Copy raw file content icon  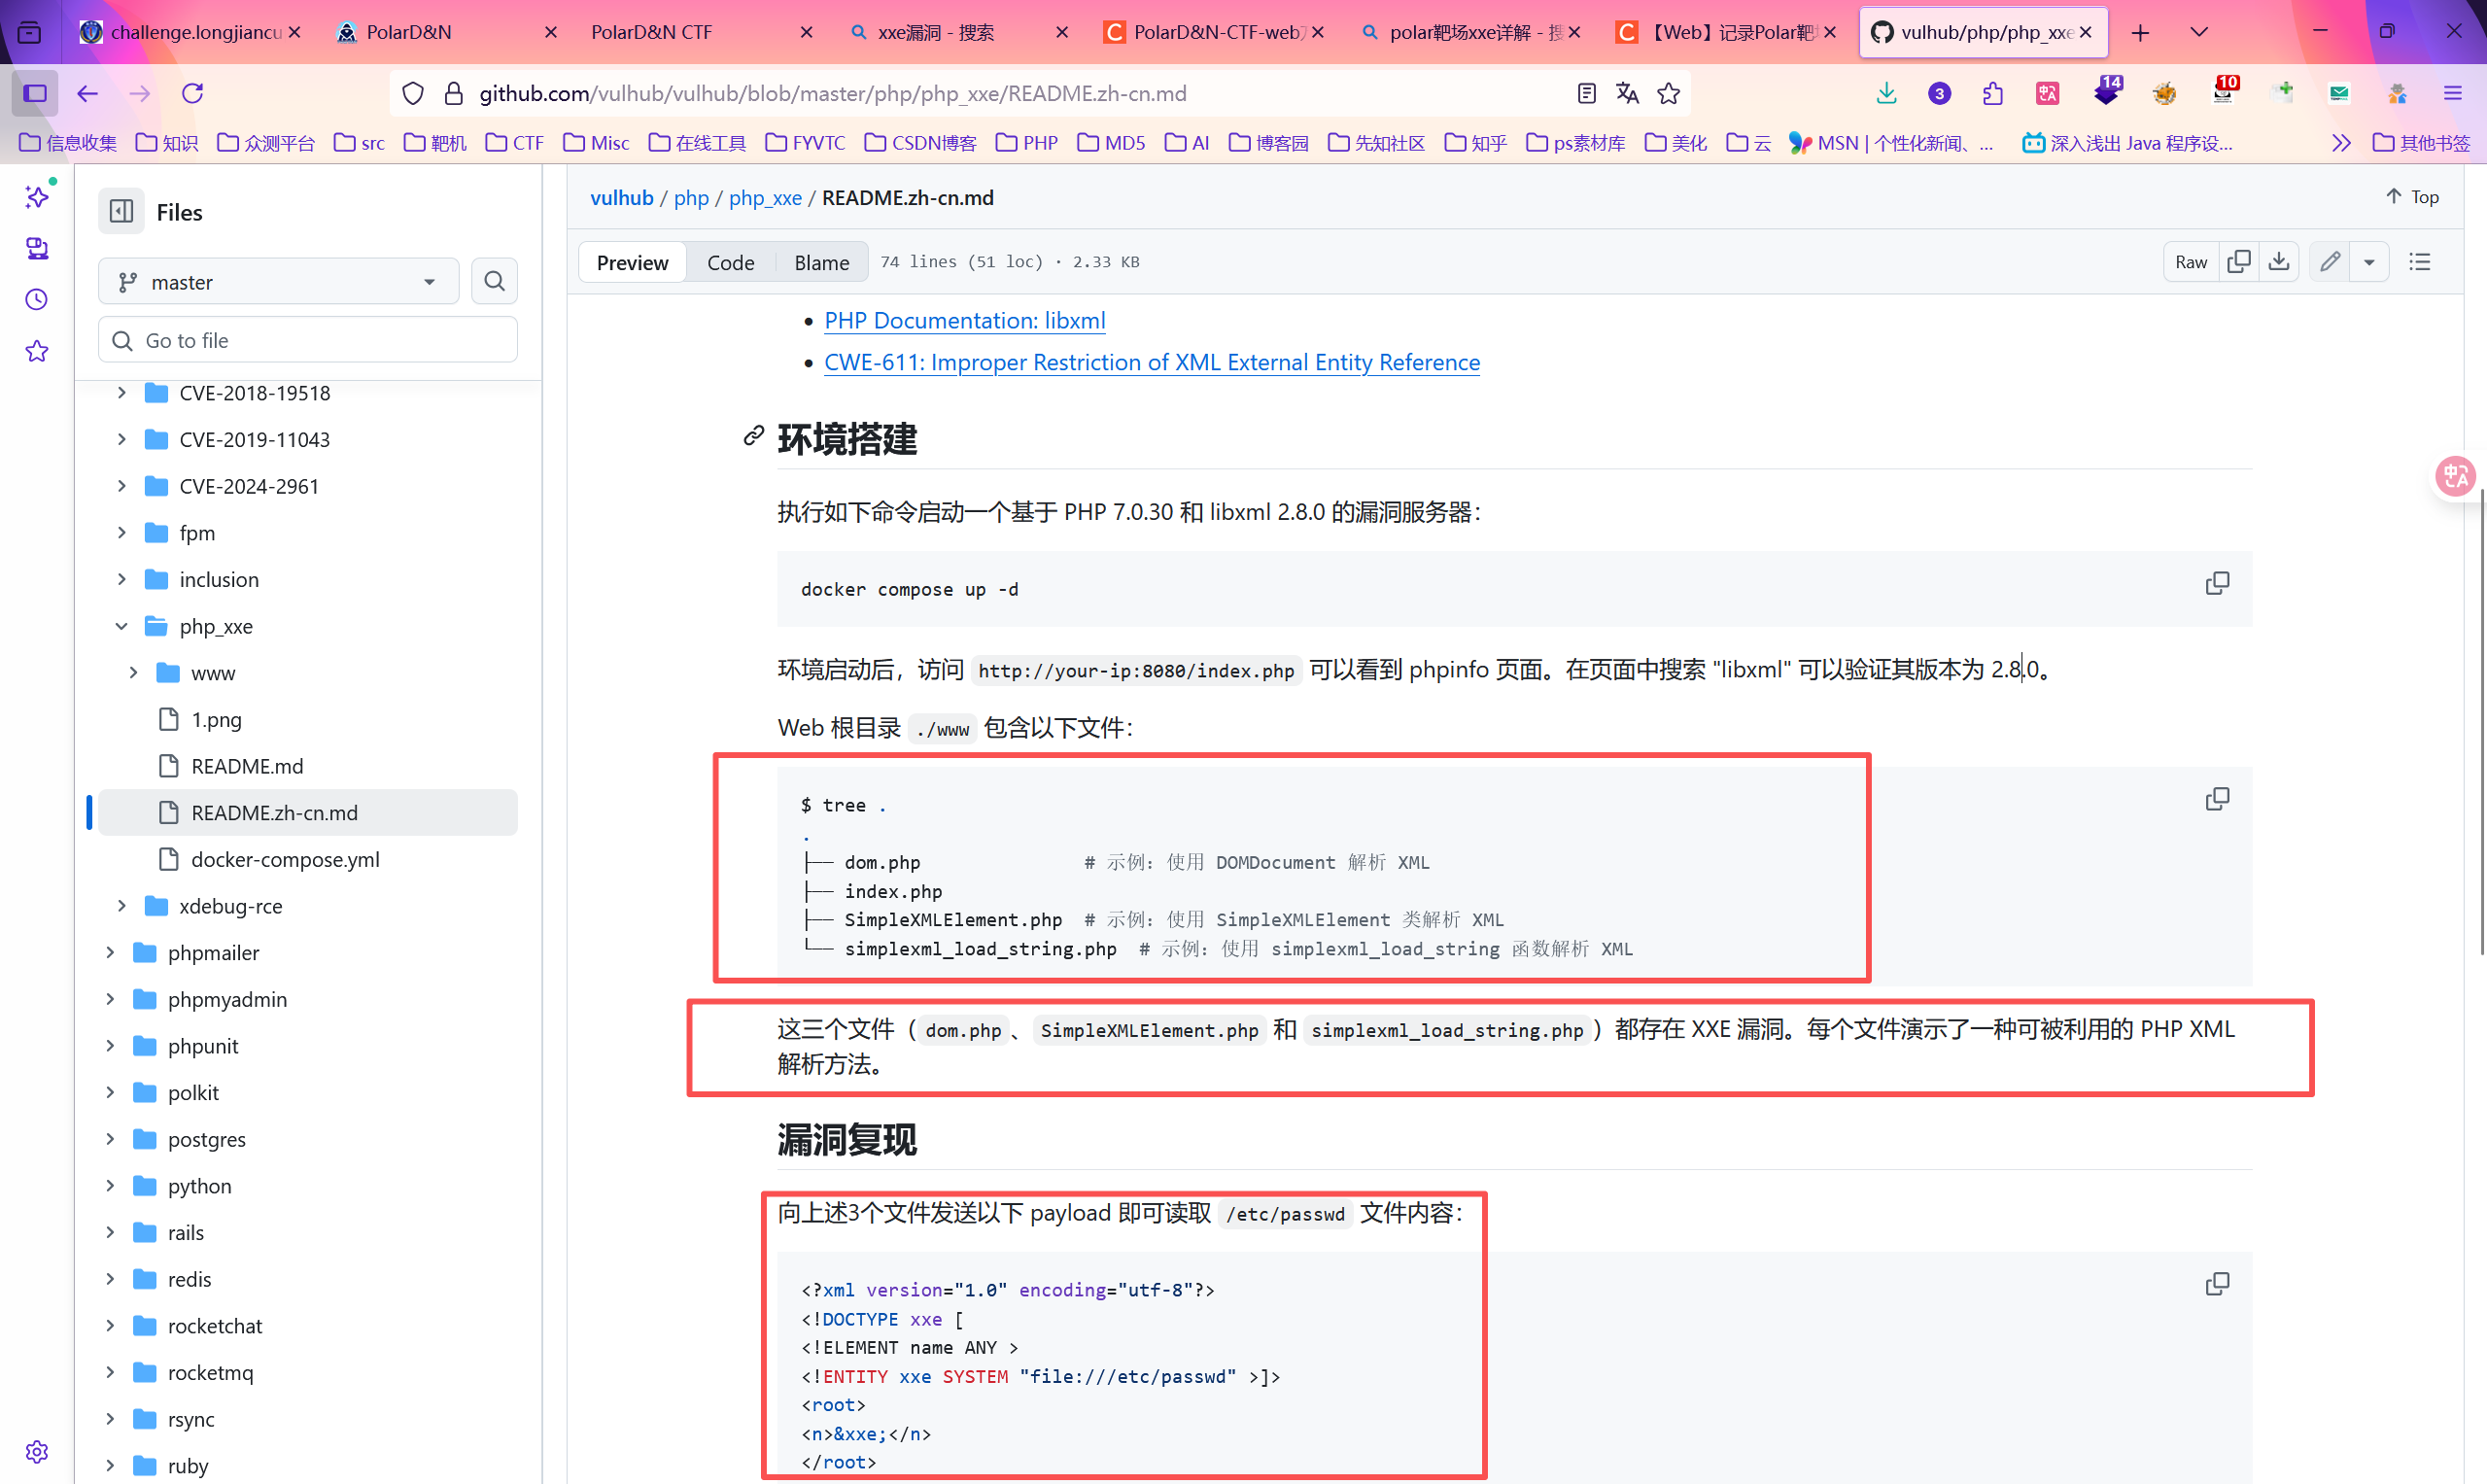tap(2239, 262)
